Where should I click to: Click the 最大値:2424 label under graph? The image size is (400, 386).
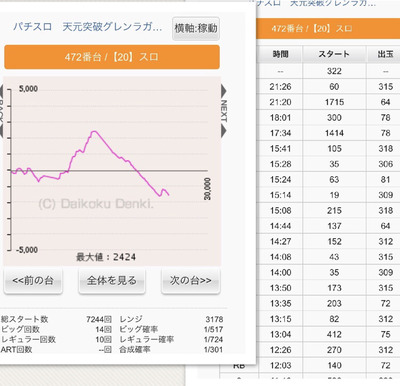point(106,257)
